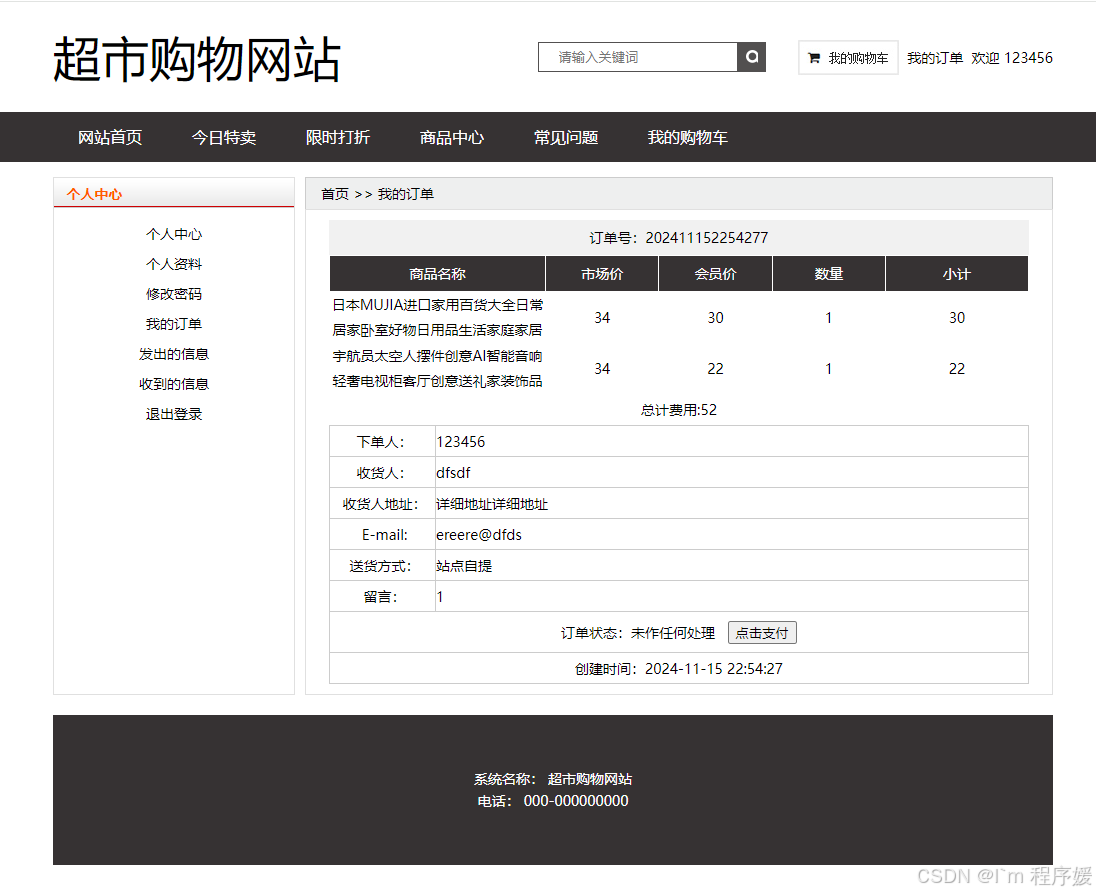The width and height of the screenshot is (1096, 893).
Task: Click the shopping cart icon in header
Action: tap(814, 58)
